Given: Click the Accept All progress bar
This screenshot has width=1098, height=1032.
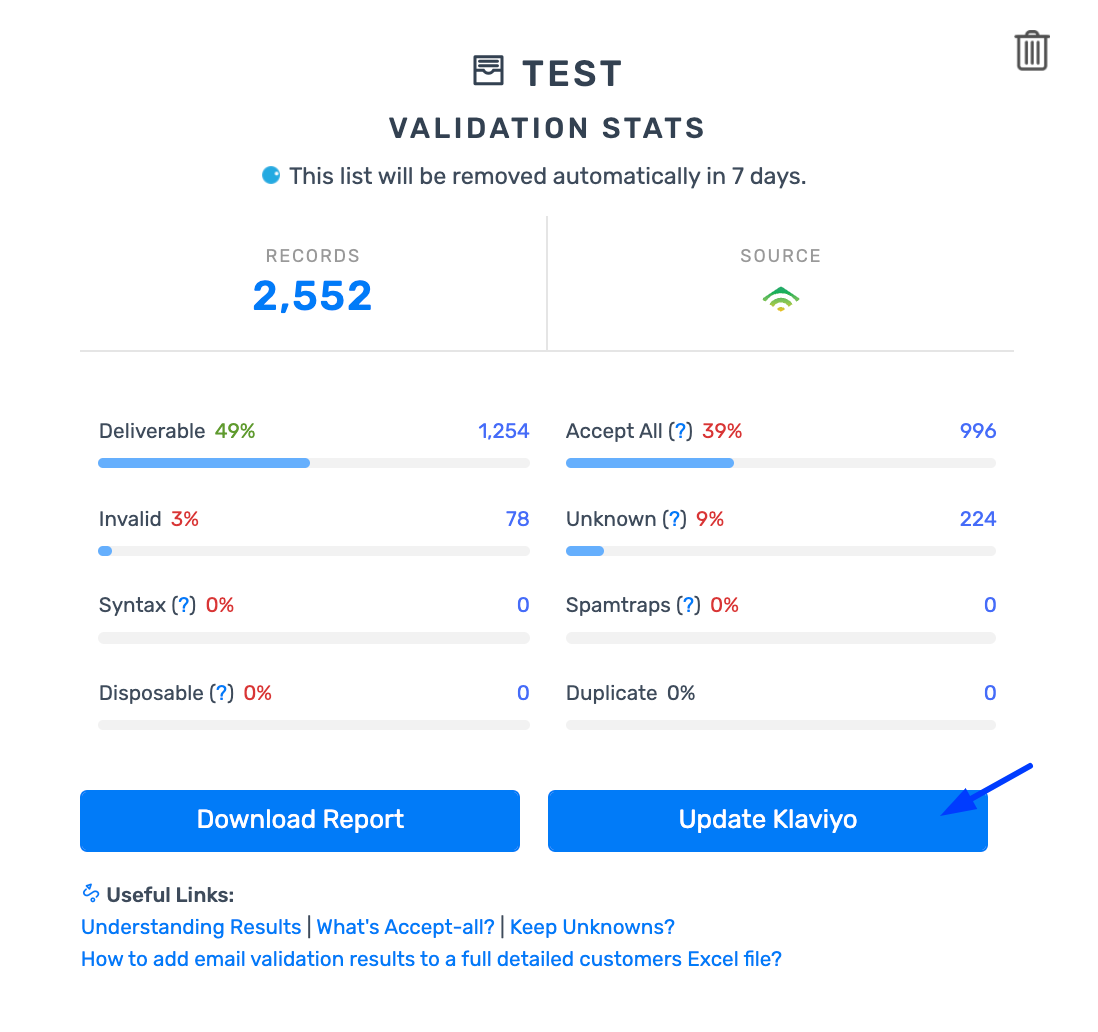Looking at the screenshot, I should pos(781,463).
